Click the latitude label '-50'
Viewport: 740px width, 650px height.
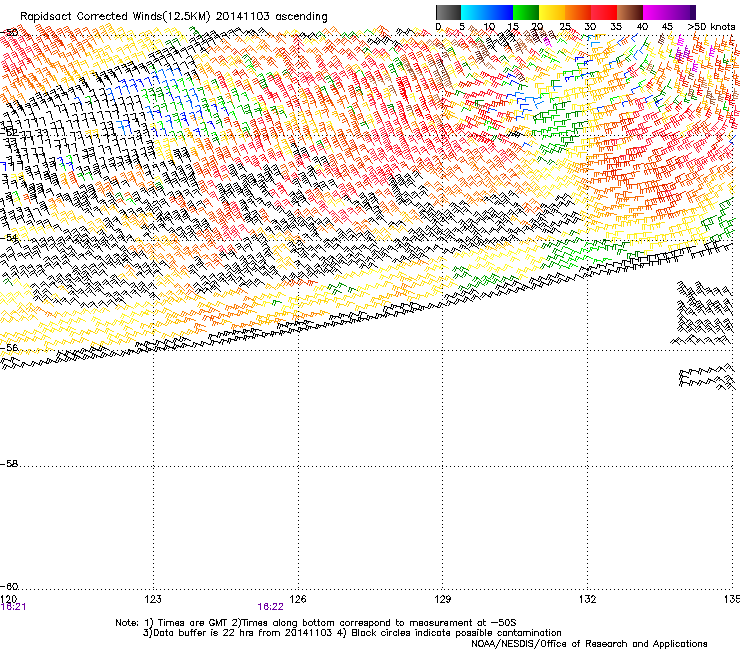(x=9, y=33)
